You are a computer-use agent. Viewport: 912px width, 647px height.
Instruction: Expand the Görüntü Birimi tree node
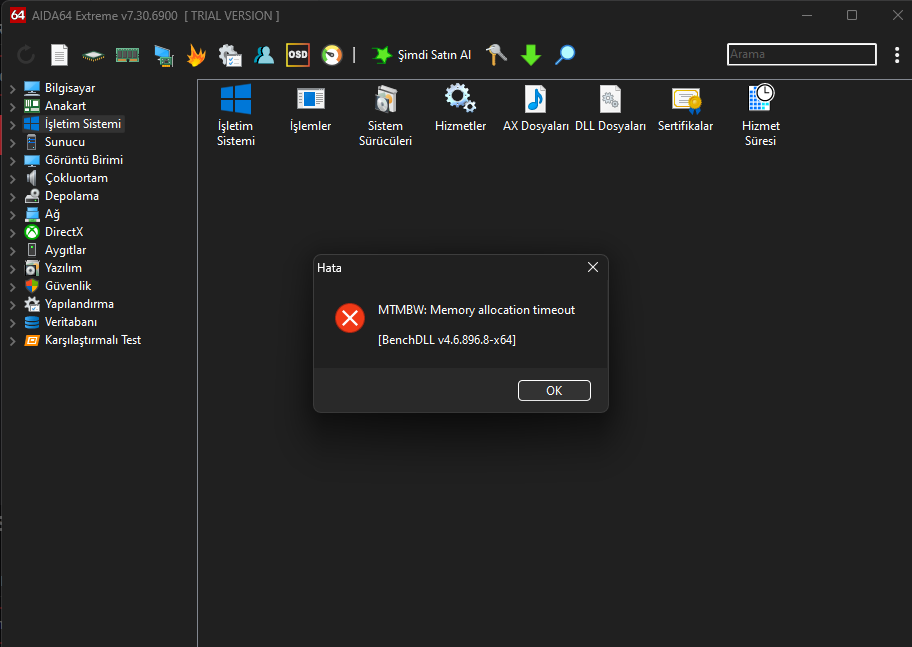point(13,161)
